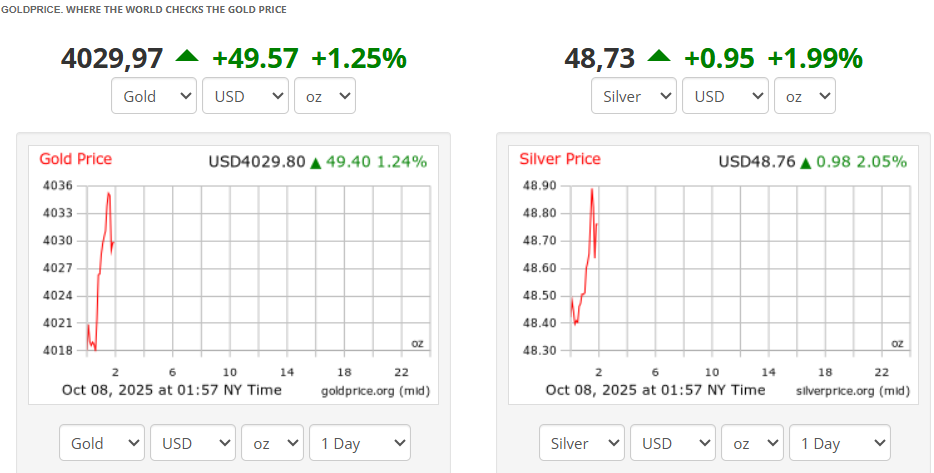Click the small green triangle in the Silver Price chart header

(x=805, y=162)
